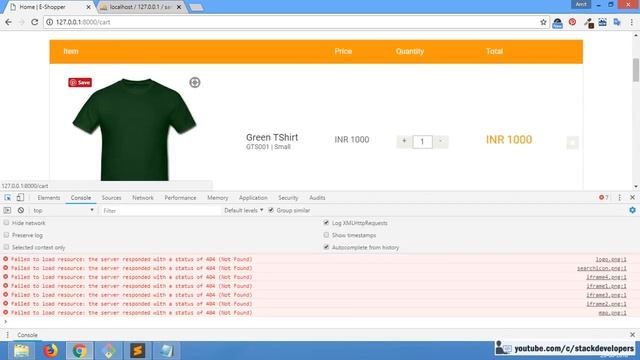Toggle the device toolbar icon in DevTools

coord(20,198)
